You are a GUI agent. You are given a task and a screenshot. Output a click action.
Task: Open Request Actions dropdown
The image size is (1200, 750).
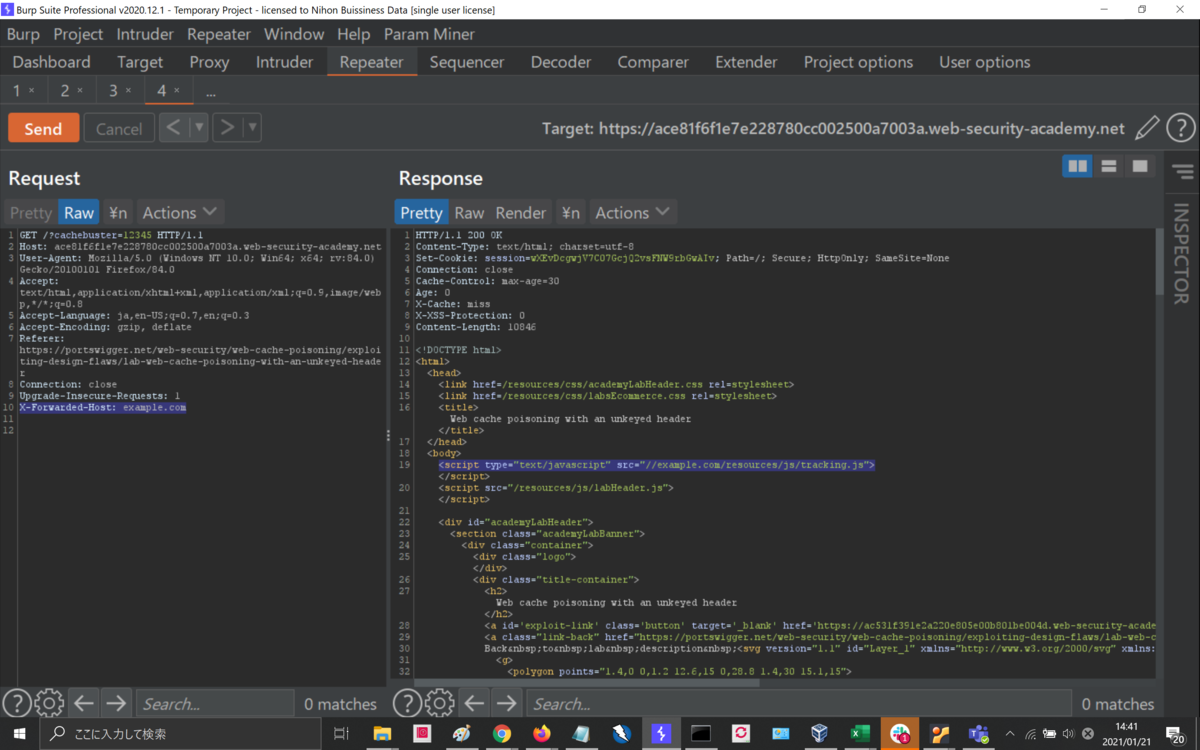click(179, 212)
